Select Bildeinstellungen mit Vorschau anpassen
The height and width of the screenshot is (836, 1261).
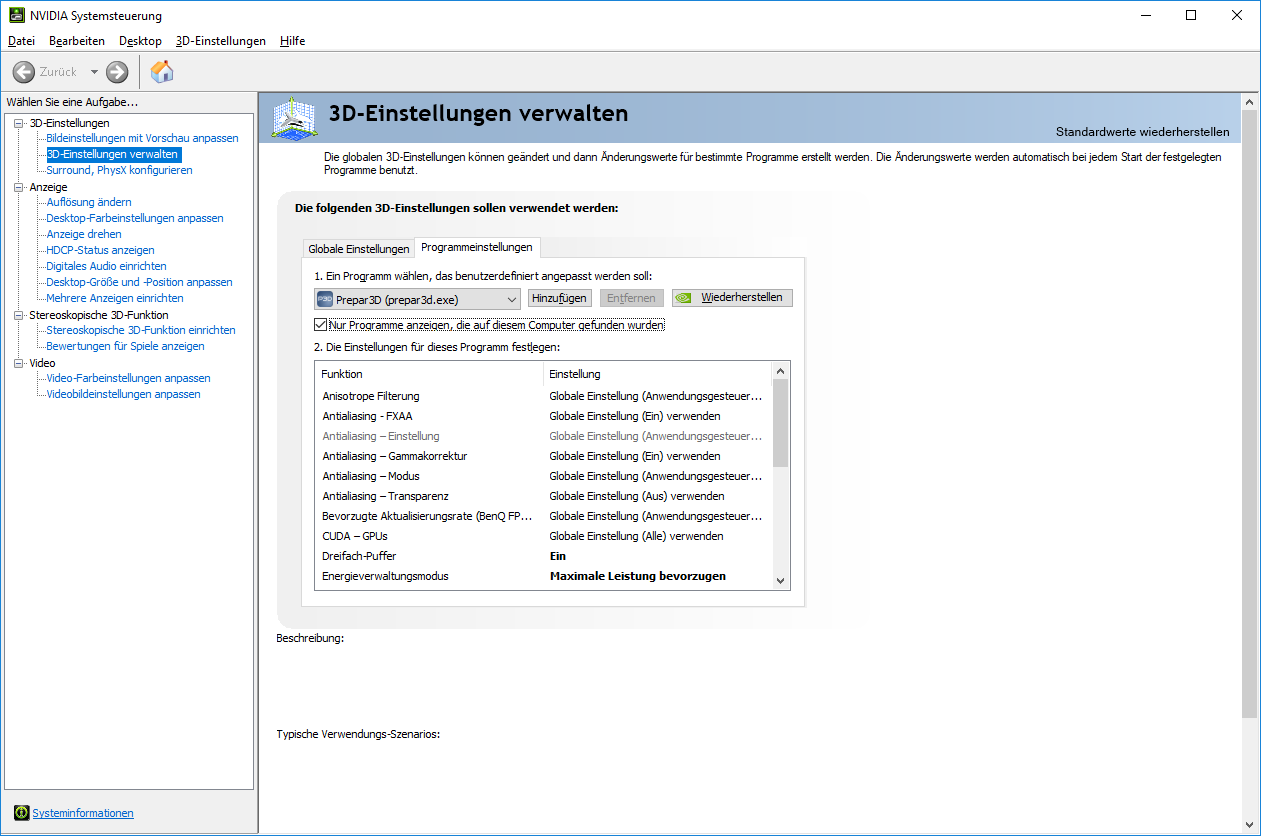pyautogui.click(x=142, y=138)
